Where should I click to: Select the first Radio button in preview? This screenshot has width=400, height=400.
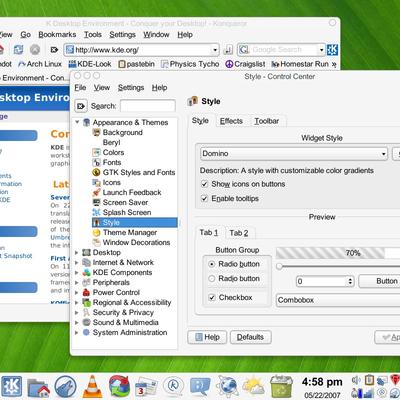click(211, 264)
